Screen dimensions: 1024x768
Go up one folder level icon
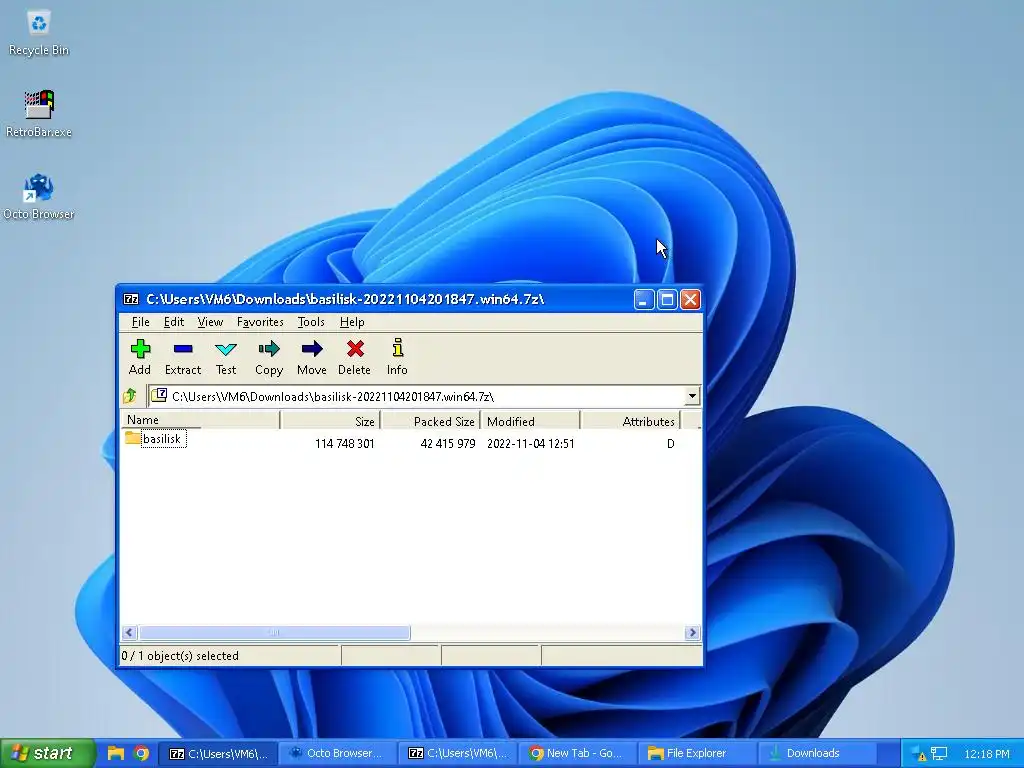[x=130, y=396]
